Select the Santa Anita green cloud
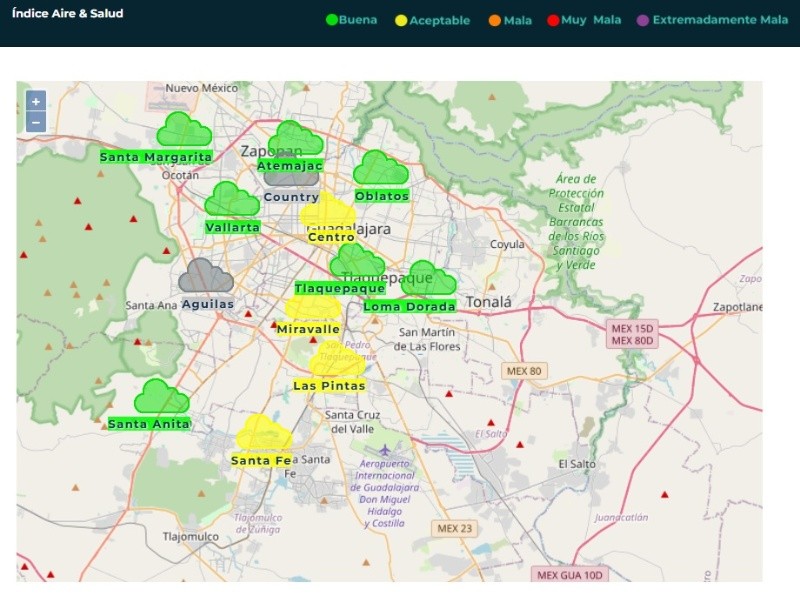Image resolution: width=800 pixels, height=595 pixels. coord(161,397)
